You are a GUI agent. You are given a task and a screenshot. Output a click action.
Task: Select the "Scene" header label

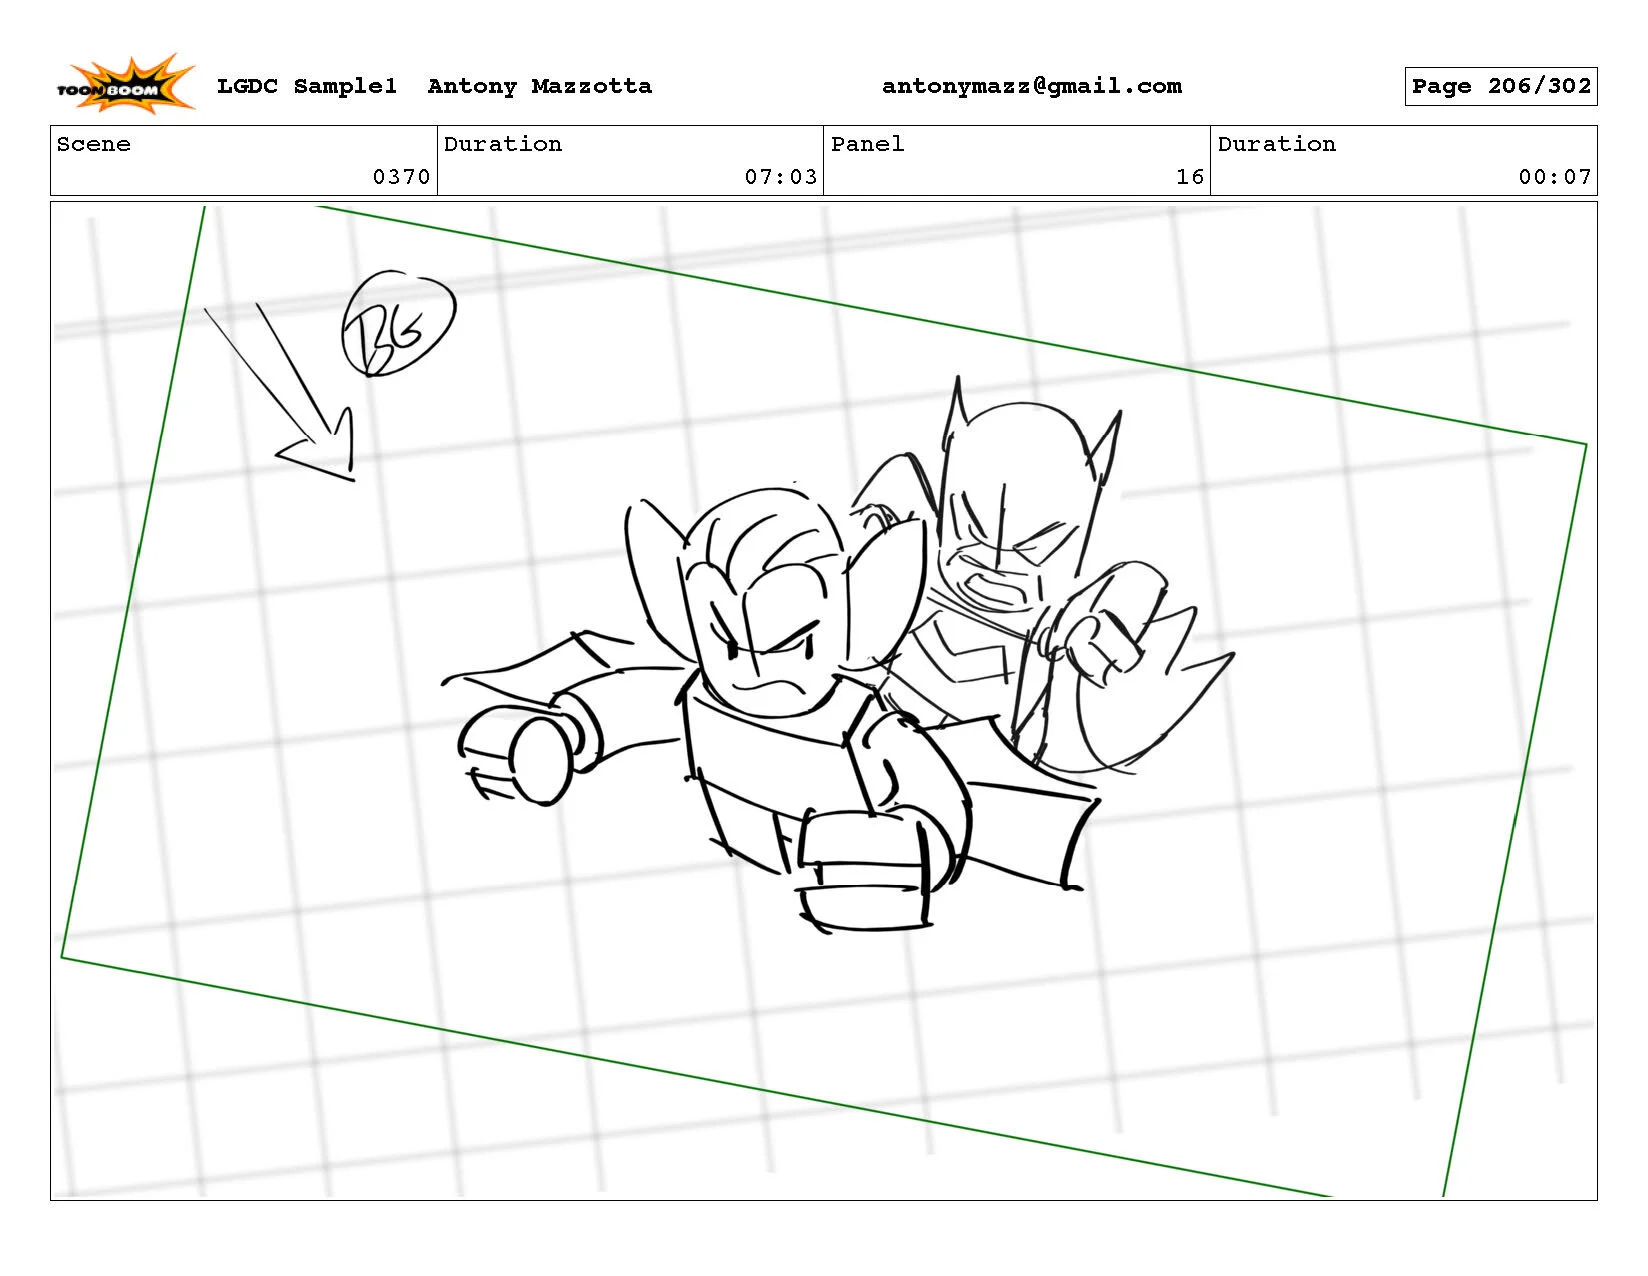pos(94,144)
